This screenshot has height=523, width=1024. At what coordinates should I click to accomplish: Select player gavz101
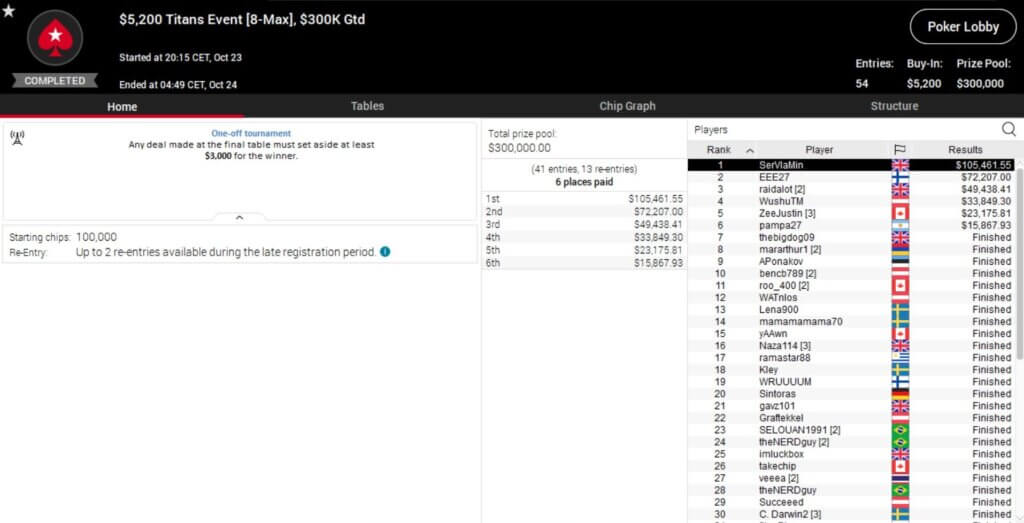(852, 405)
